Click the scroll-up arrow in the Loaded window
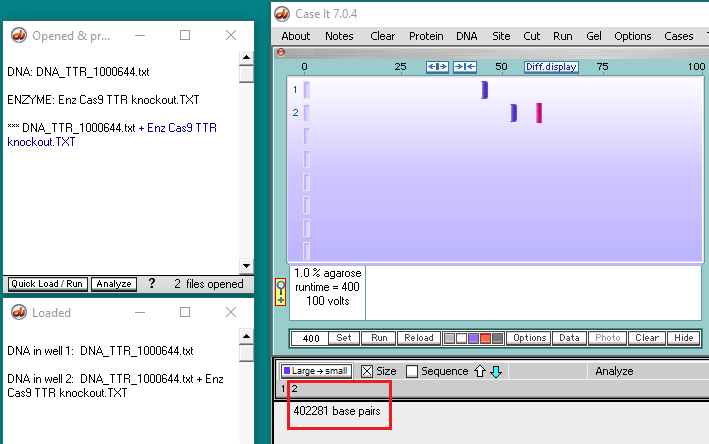This screenshot has width=709, height=444. click(x=246, y=336)
